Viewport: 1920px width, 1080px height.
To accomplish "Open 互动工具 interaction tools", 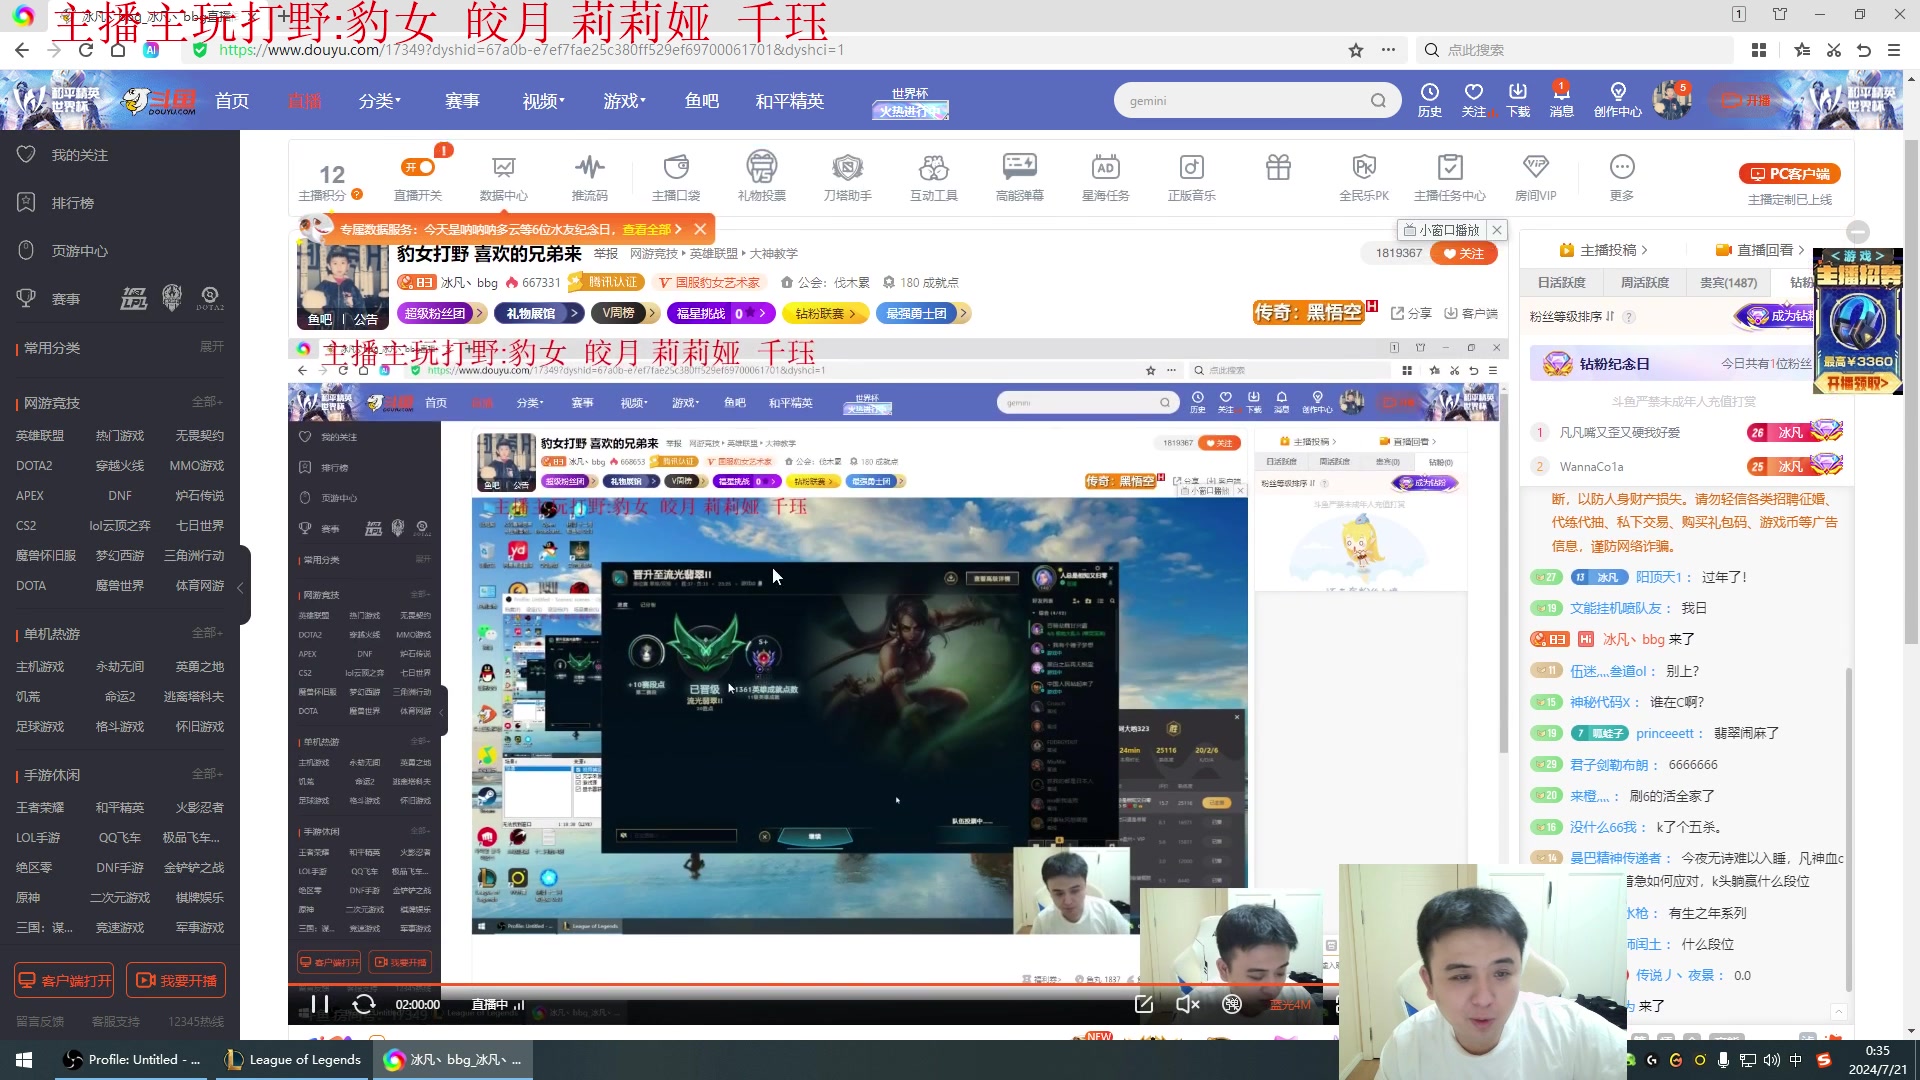I will [x=933, y=177].
